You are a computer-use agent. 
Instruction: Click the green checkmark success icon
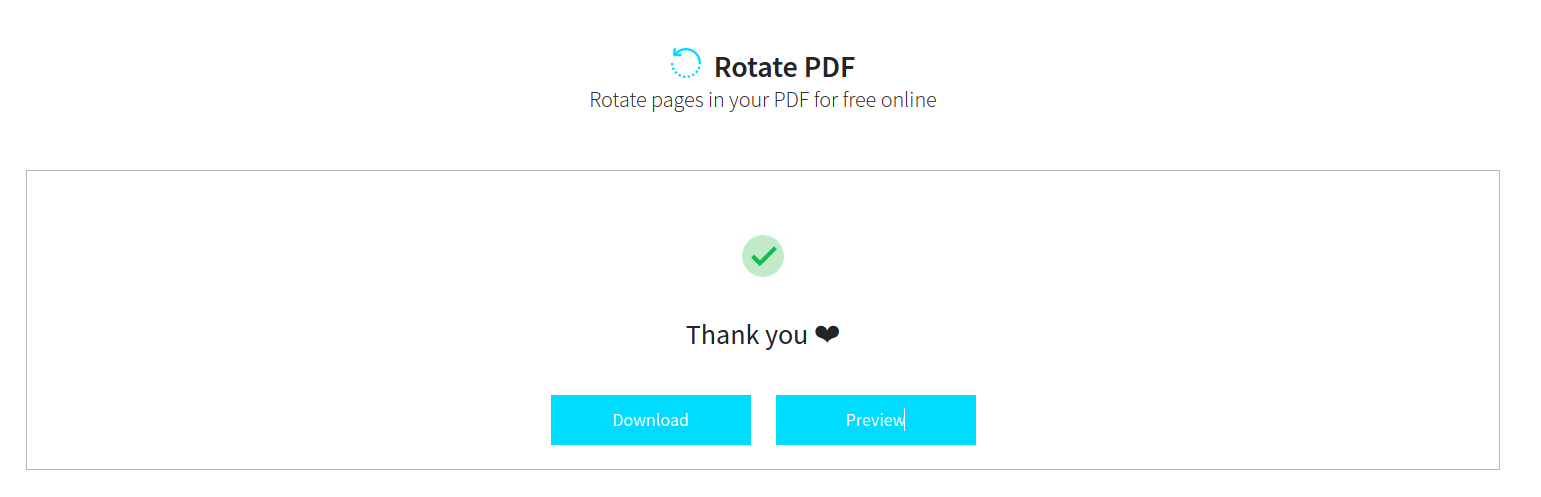pos(763,256)
